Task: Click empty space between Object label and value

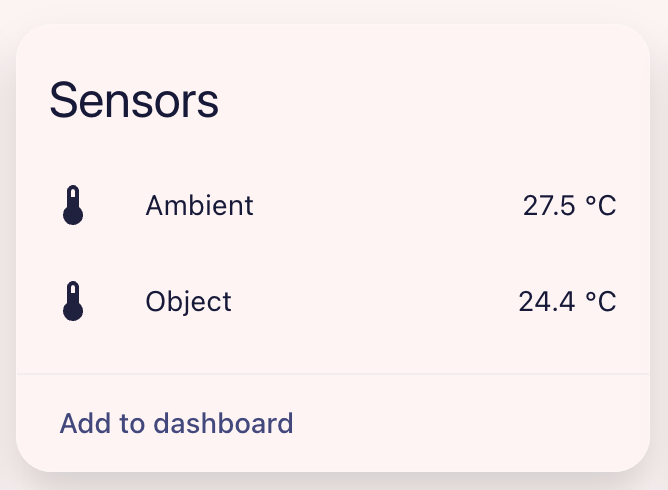Action: (380, 302)
